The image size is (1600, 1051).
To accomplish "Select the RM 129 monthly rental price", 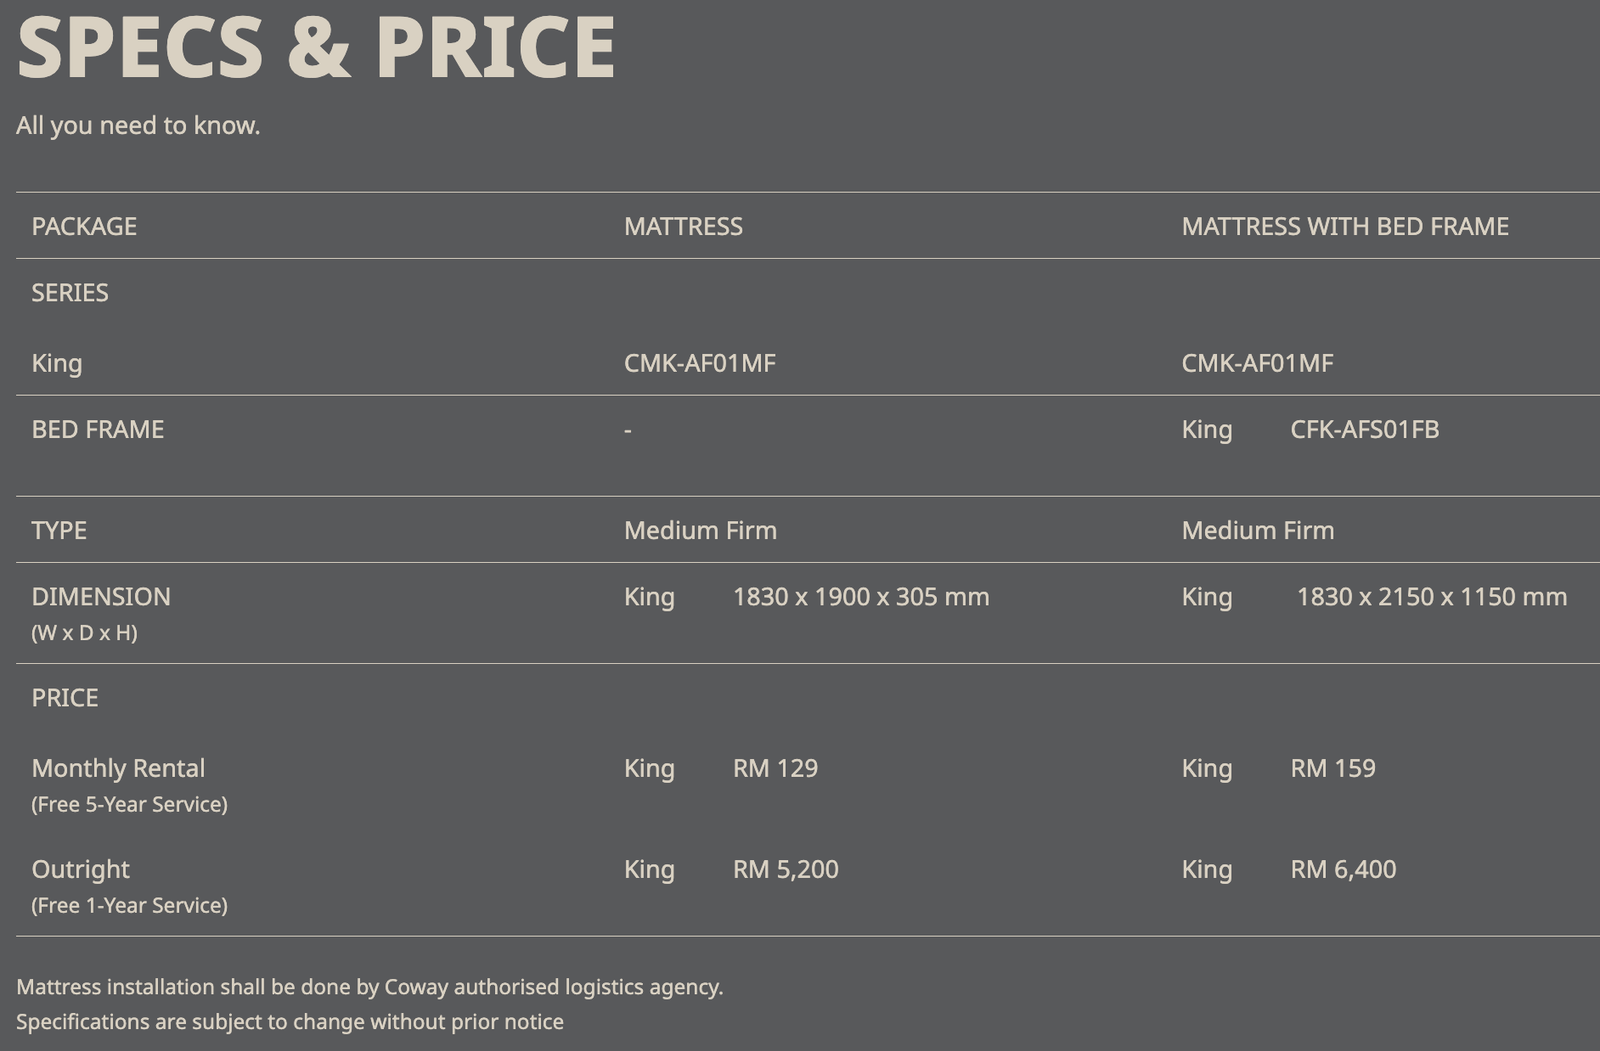I will pos(775,768).
